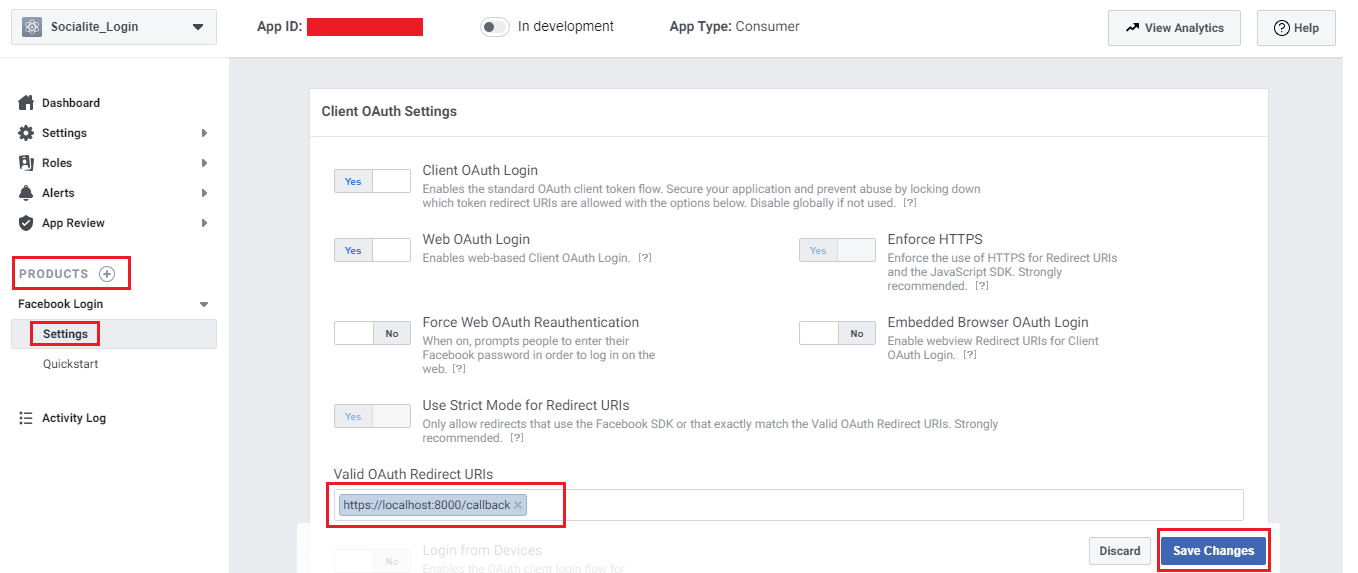Image resolution: width=1358 pixels, height=573 pixels.
Task: Open Alerts in sidebar
Action: [58, 193]
